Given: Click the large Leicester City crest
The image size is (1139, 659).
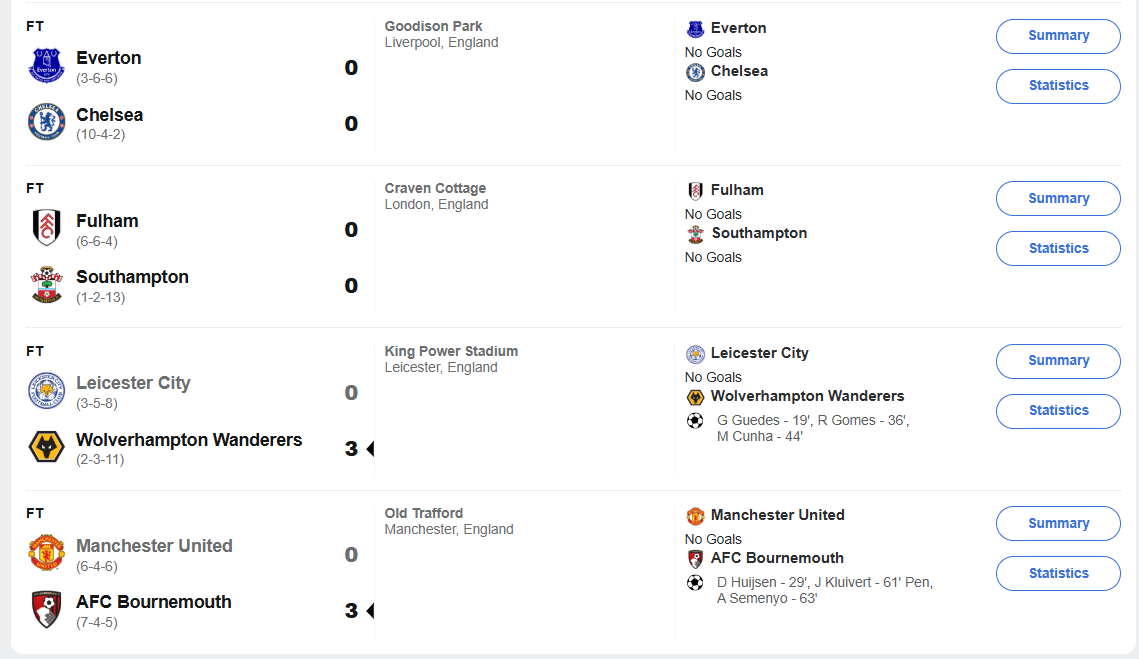Looking at the screenshot, I should 47,391.
